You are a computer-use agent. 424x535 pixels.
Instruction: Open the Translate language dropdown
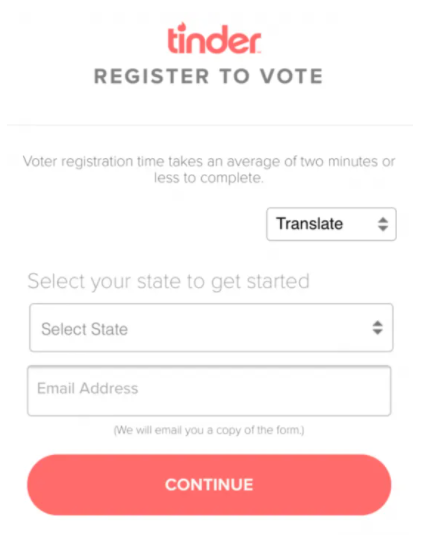[331, 224]
